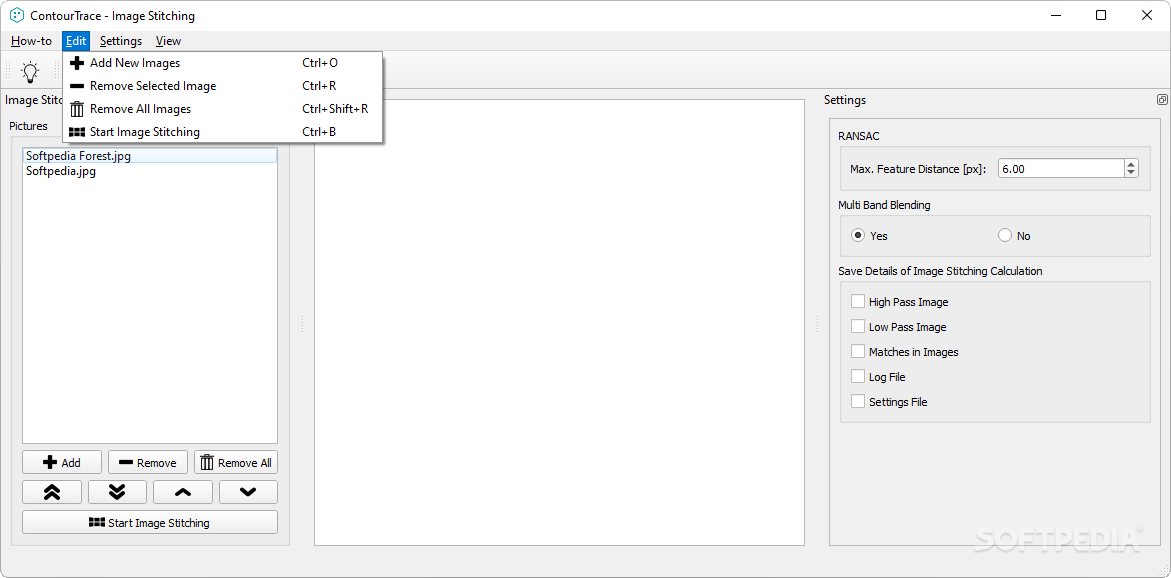
Task: Decrease Max. Feature Distance with down arrow
Action: pyautogui.click(x=1131, y=173)
